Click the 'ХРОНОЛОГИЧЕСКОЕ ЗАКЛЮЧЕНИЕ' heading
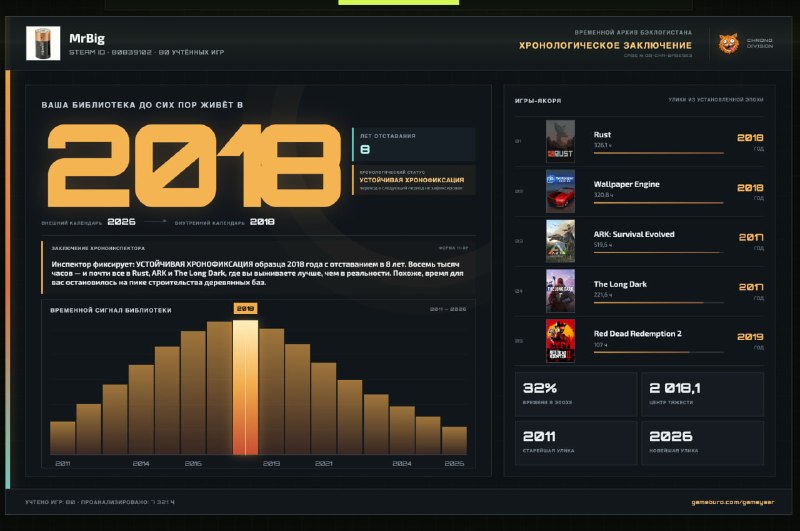The image size is (800, 531). [x=606, y=45]
